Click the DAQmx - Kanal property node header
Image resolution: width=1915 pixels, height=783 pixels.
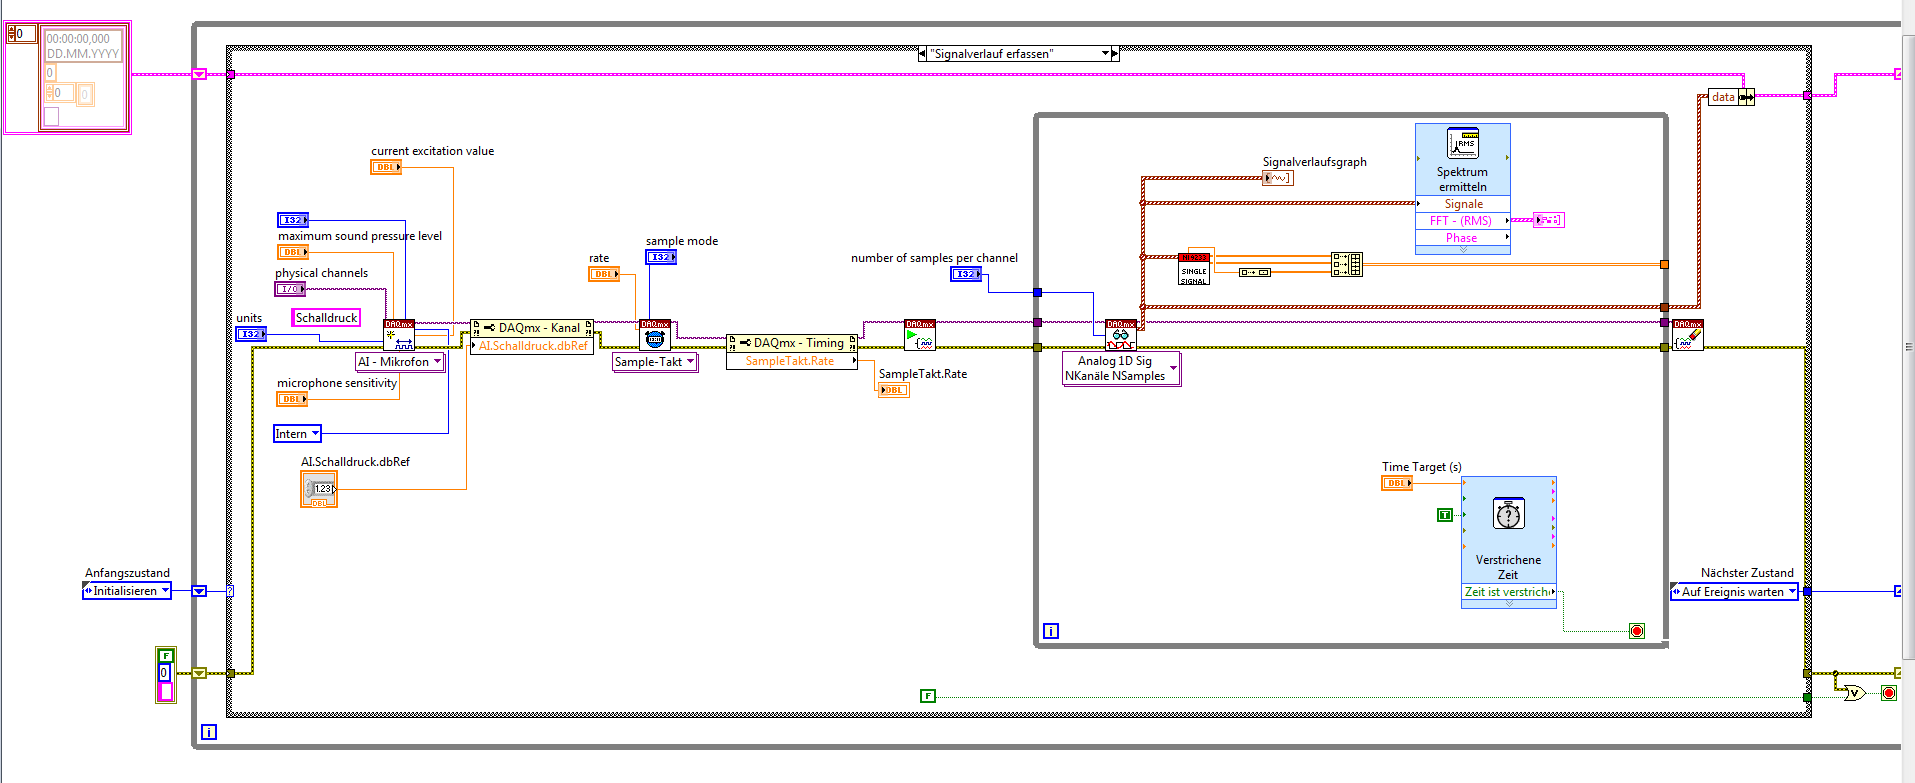tap(532, 328)
